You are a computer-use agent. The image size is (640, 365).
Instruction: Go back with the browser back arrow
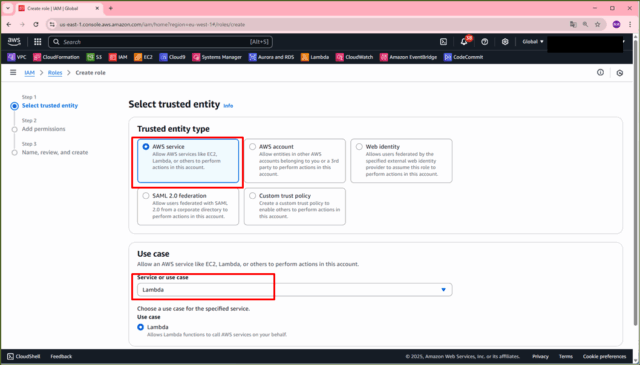tap(9, 24)
